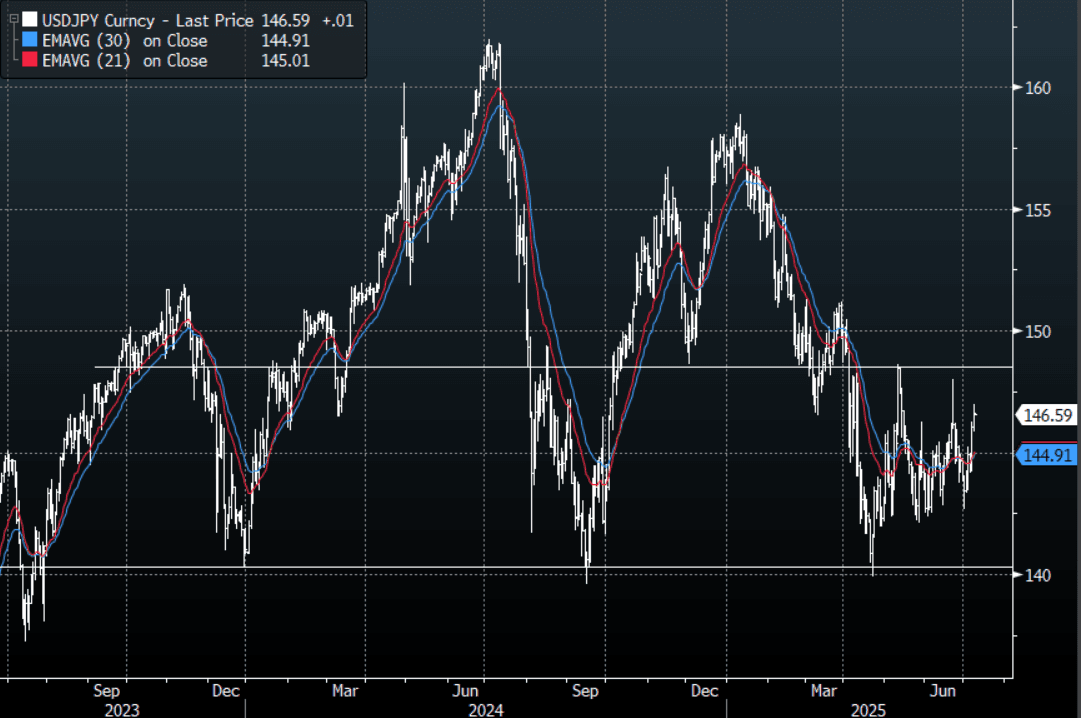Click the 2023 year label on time axis

coord(121,710)
